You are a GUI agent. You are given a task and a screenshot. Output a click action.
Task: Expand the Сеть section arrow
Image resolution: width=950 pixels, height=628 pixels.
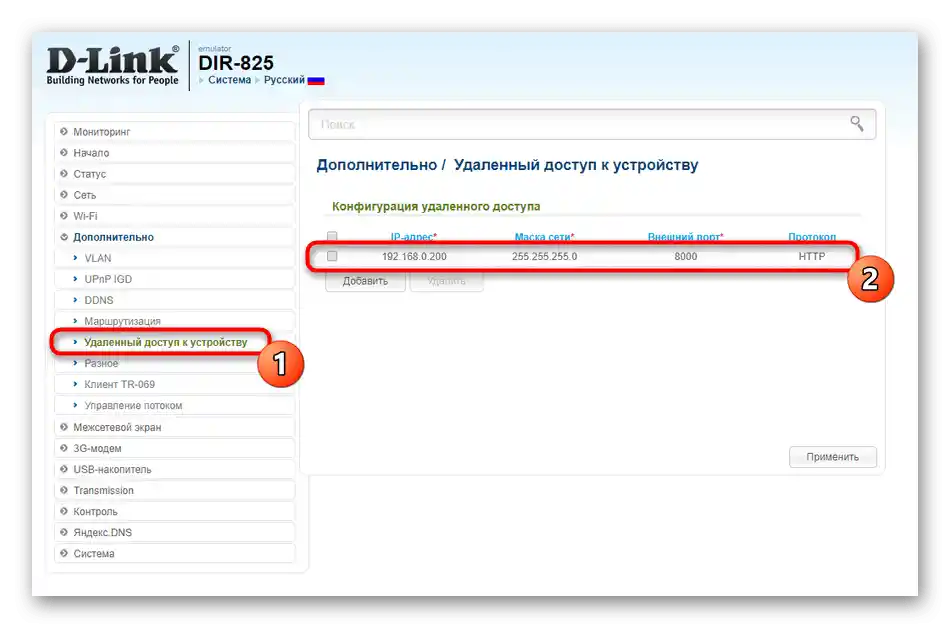(x=64, y=195)
